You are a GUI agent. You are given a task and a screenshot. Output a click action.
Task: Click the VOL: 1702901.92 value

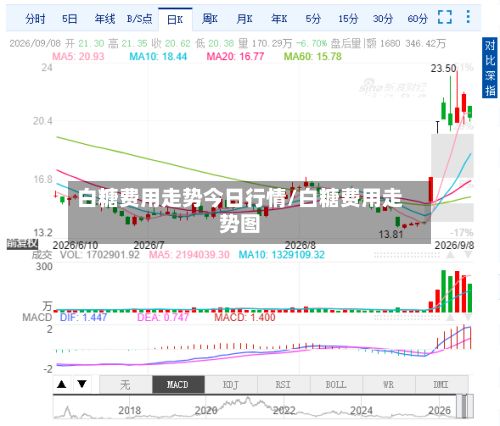coord(100,255)
